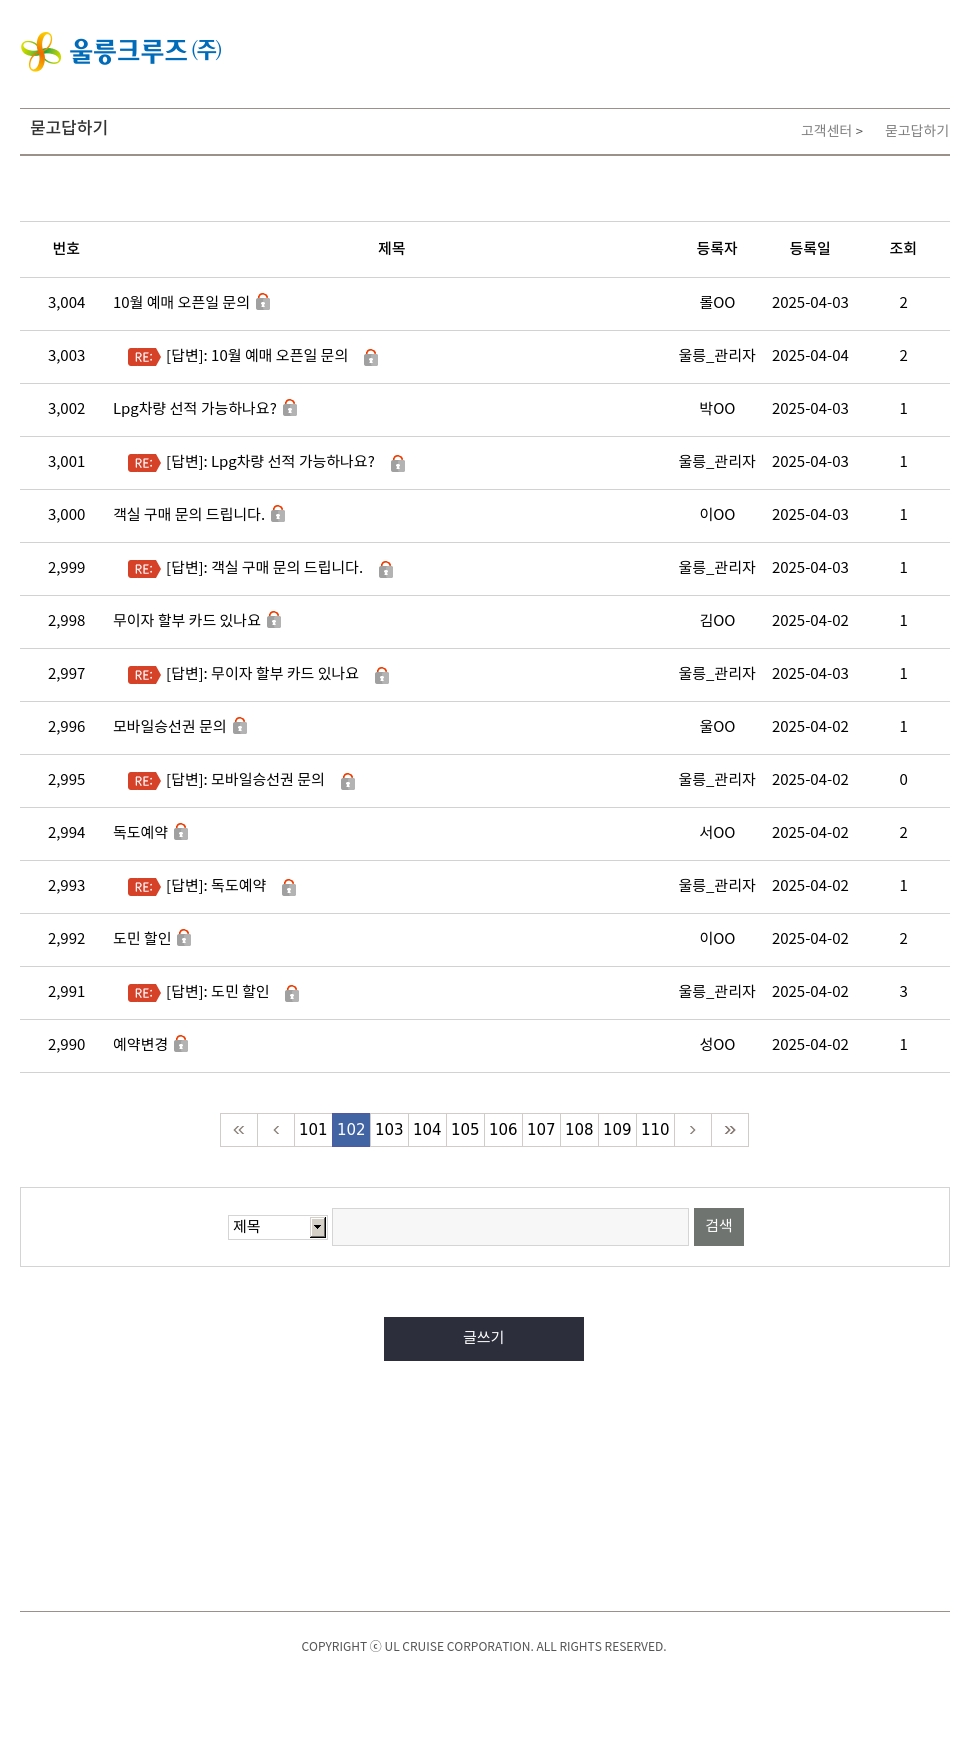Click the search keyword input field
This screenshot has height=1742, width=970.
coord(510,1227)
